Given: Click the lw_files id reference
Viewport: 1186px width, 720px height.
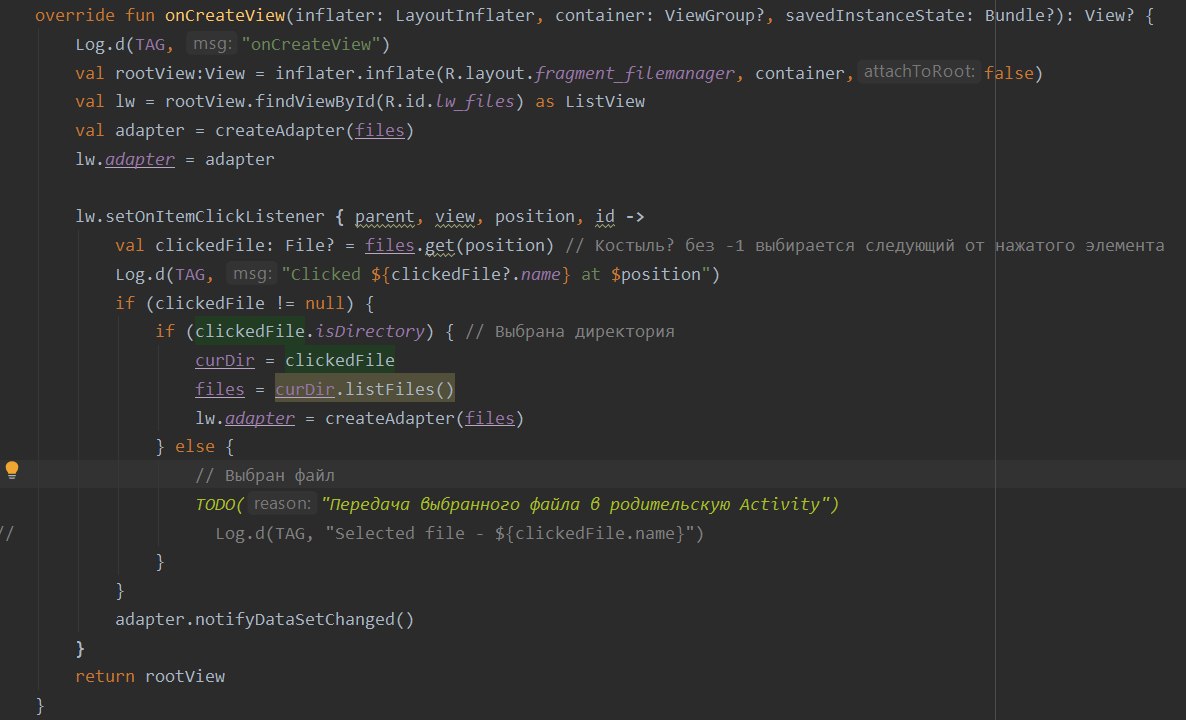Looking at the screenshot, I should (x=474, y=102).
